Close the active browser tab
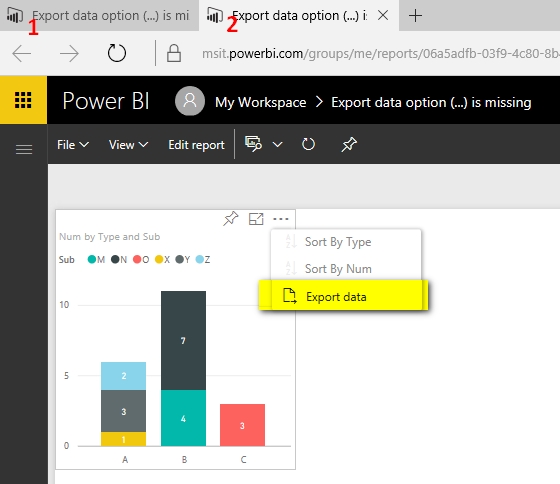The height and width of the screenshot is (484, 560). coord(383,15)
